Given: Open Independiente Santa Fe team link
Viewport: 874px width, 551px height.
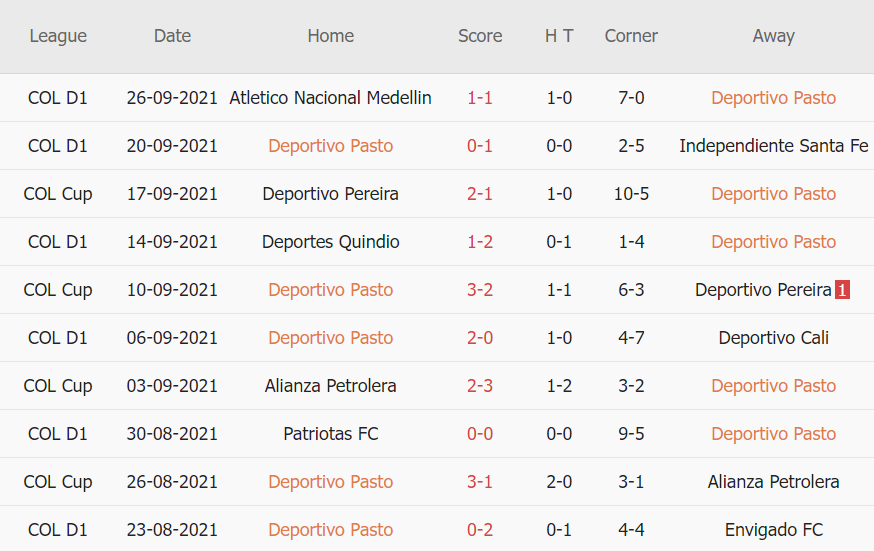Looking at the screenshot, I should click(x=773, y=146).
